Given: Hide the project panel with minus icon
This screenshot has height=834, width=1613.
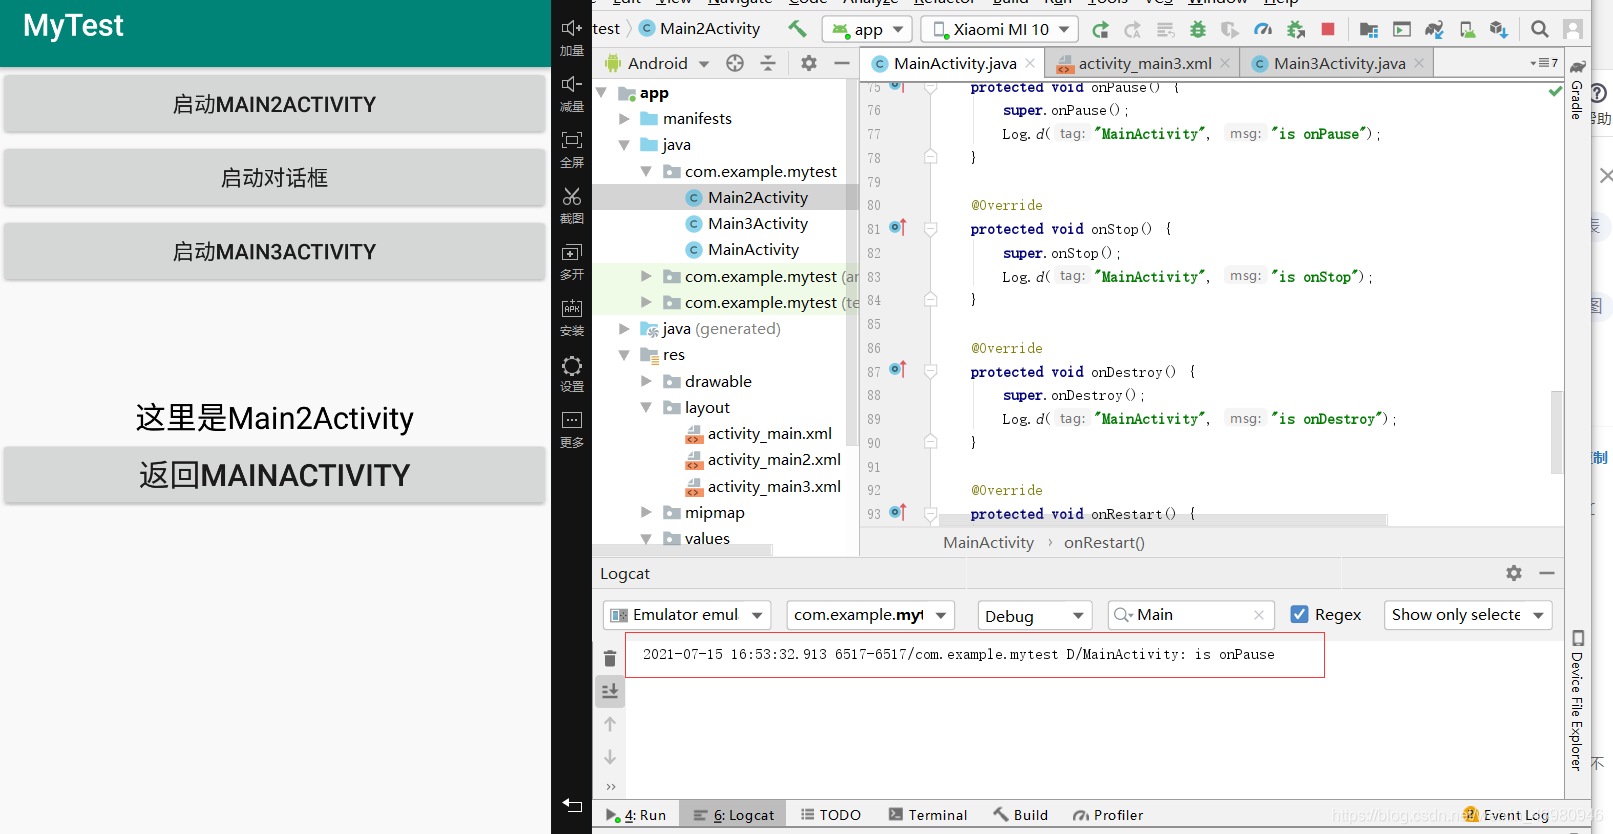Looking at the screenshot, I should 842,63.
